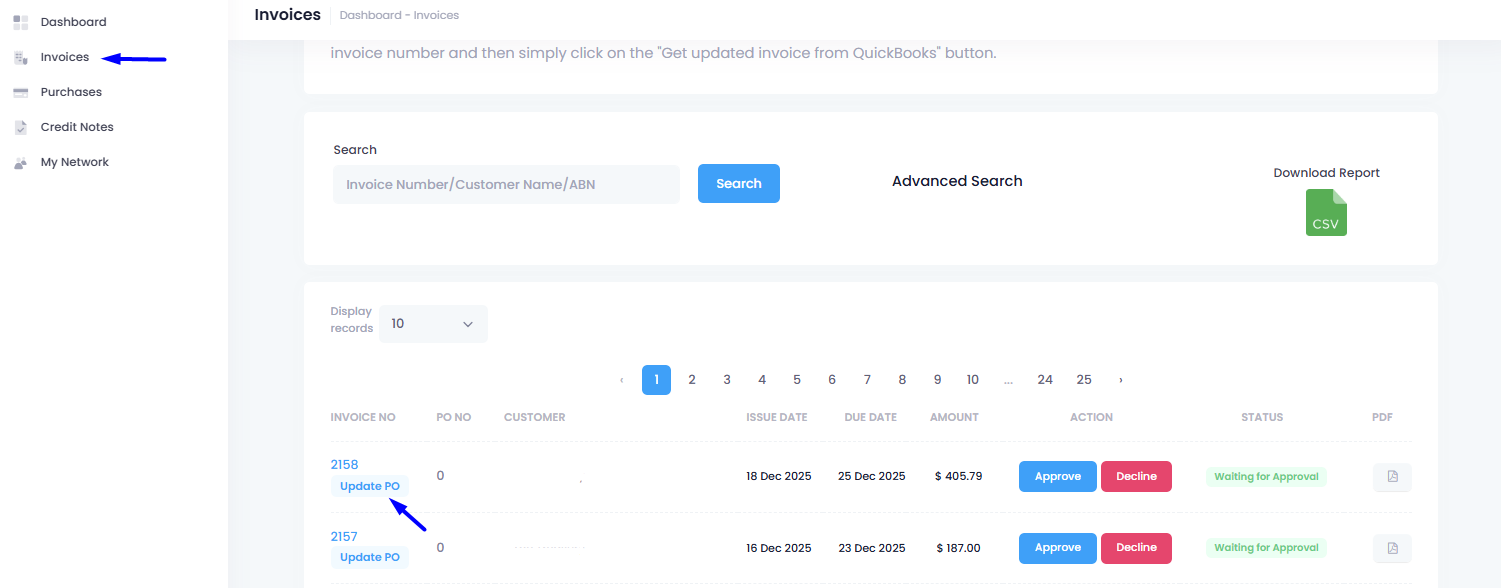Viewport: 1501px width, 588px height.
Task: Click the My Network icon
Action: tap(20, 163)
